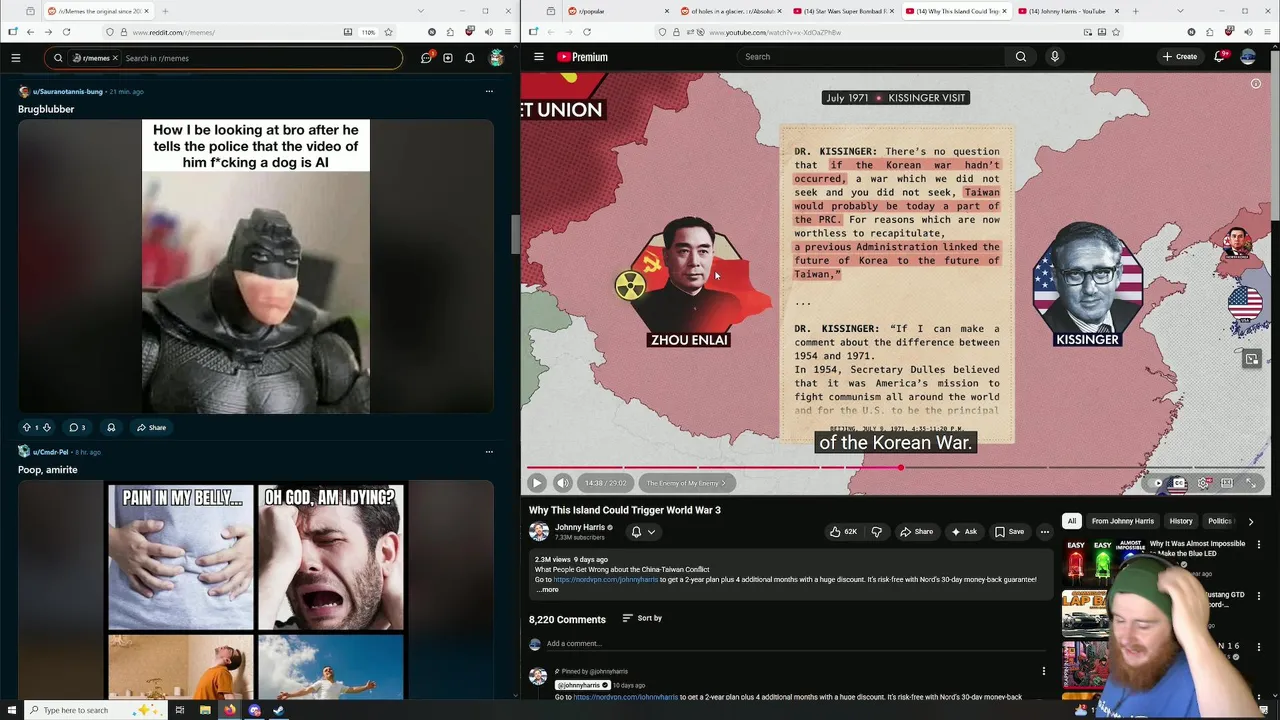The width and height of the screenshot is (1280, 720).
Task: Open YouTube Create menu
Action: point(1180,57)
